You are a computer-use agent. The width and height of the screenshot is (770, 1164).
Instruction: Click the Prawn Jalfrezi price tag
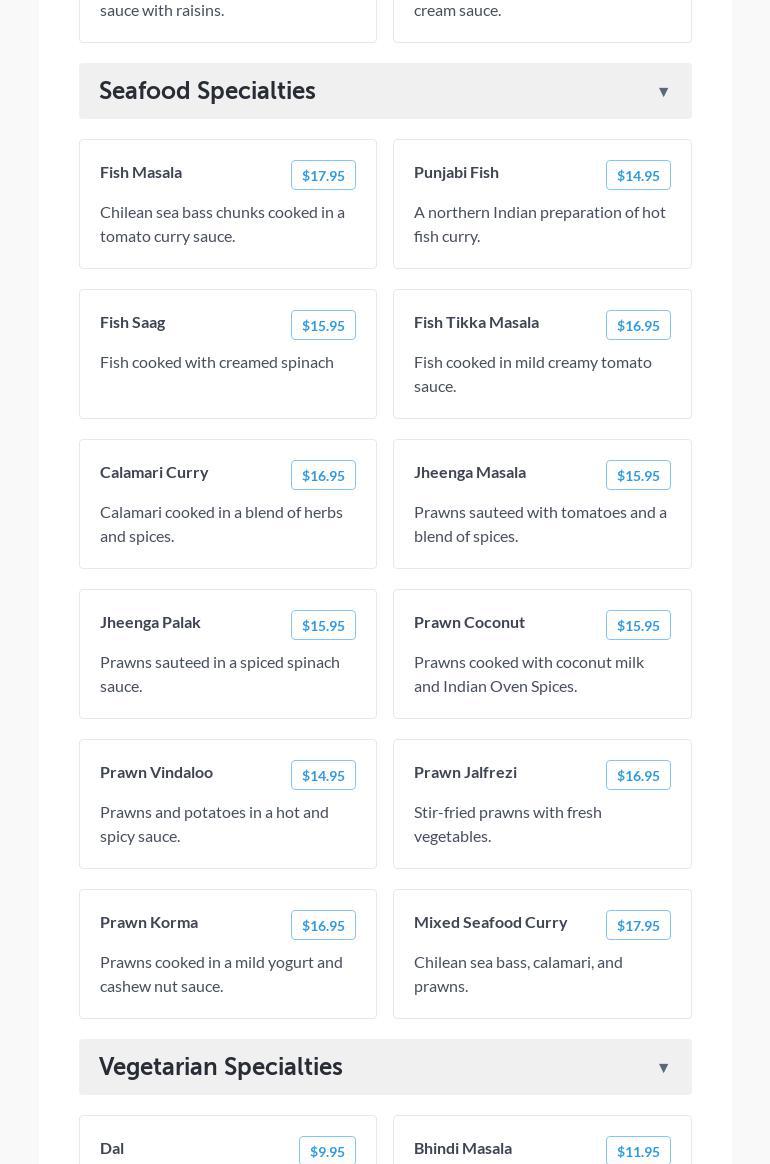pyautogui.click(x=638, y=776)
